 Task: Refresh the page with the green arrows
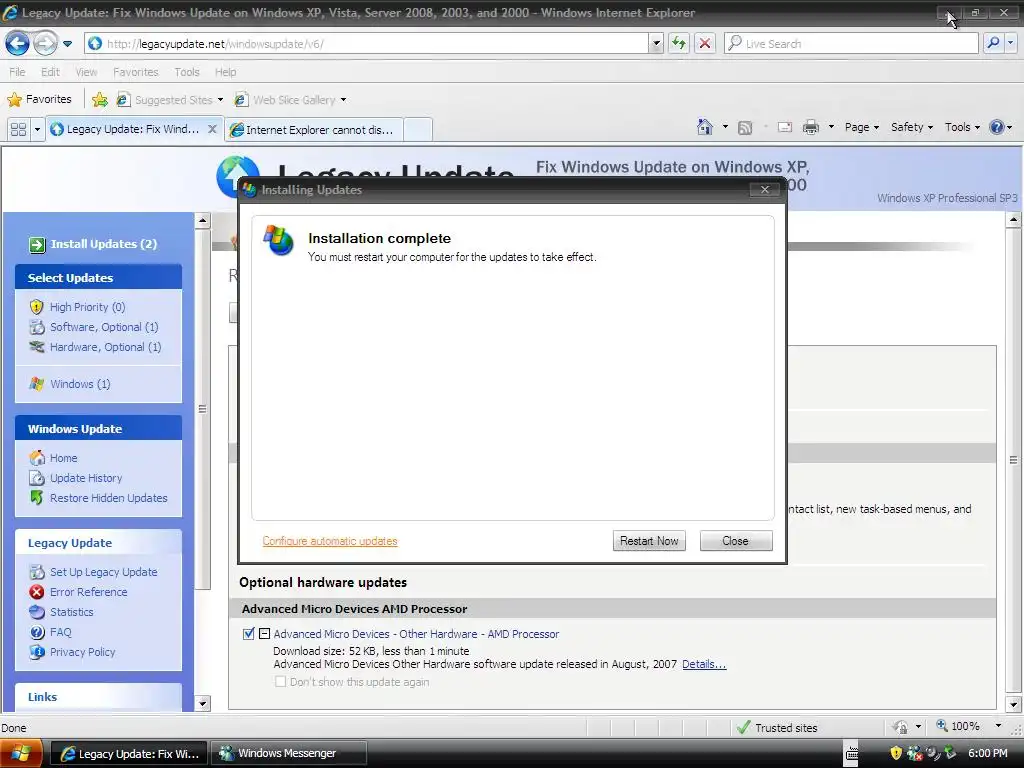coord(679,44)
